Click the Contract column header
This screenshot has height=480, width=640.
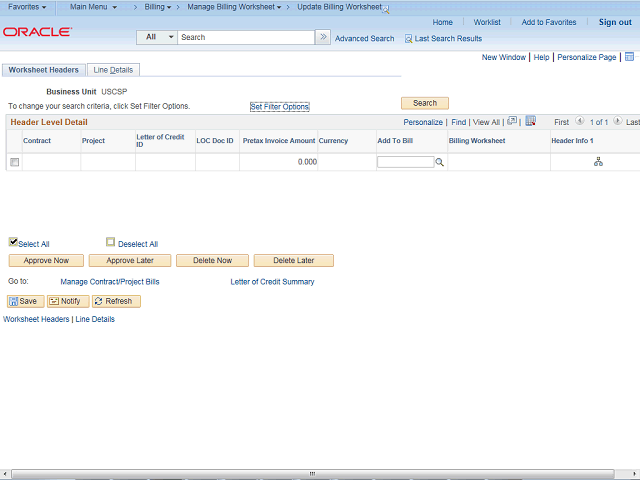tap(37, 141)
